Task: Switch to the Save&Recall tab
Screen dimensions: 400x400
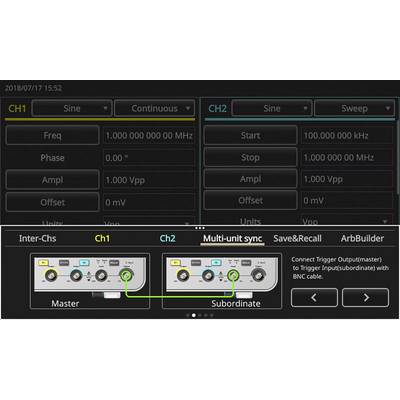Action: (x=297, y=238)
